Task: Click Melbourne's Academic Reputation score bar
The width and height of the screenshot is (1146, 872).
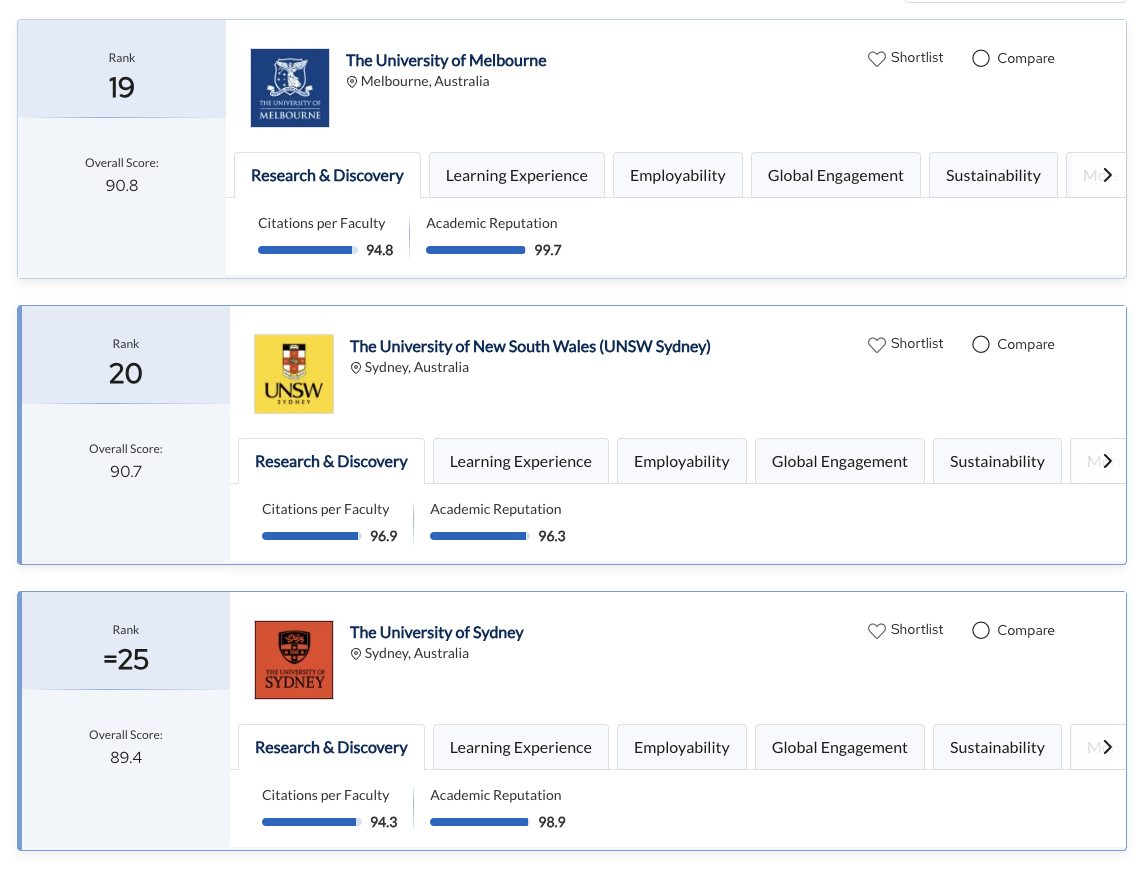Action: (476, 250)
